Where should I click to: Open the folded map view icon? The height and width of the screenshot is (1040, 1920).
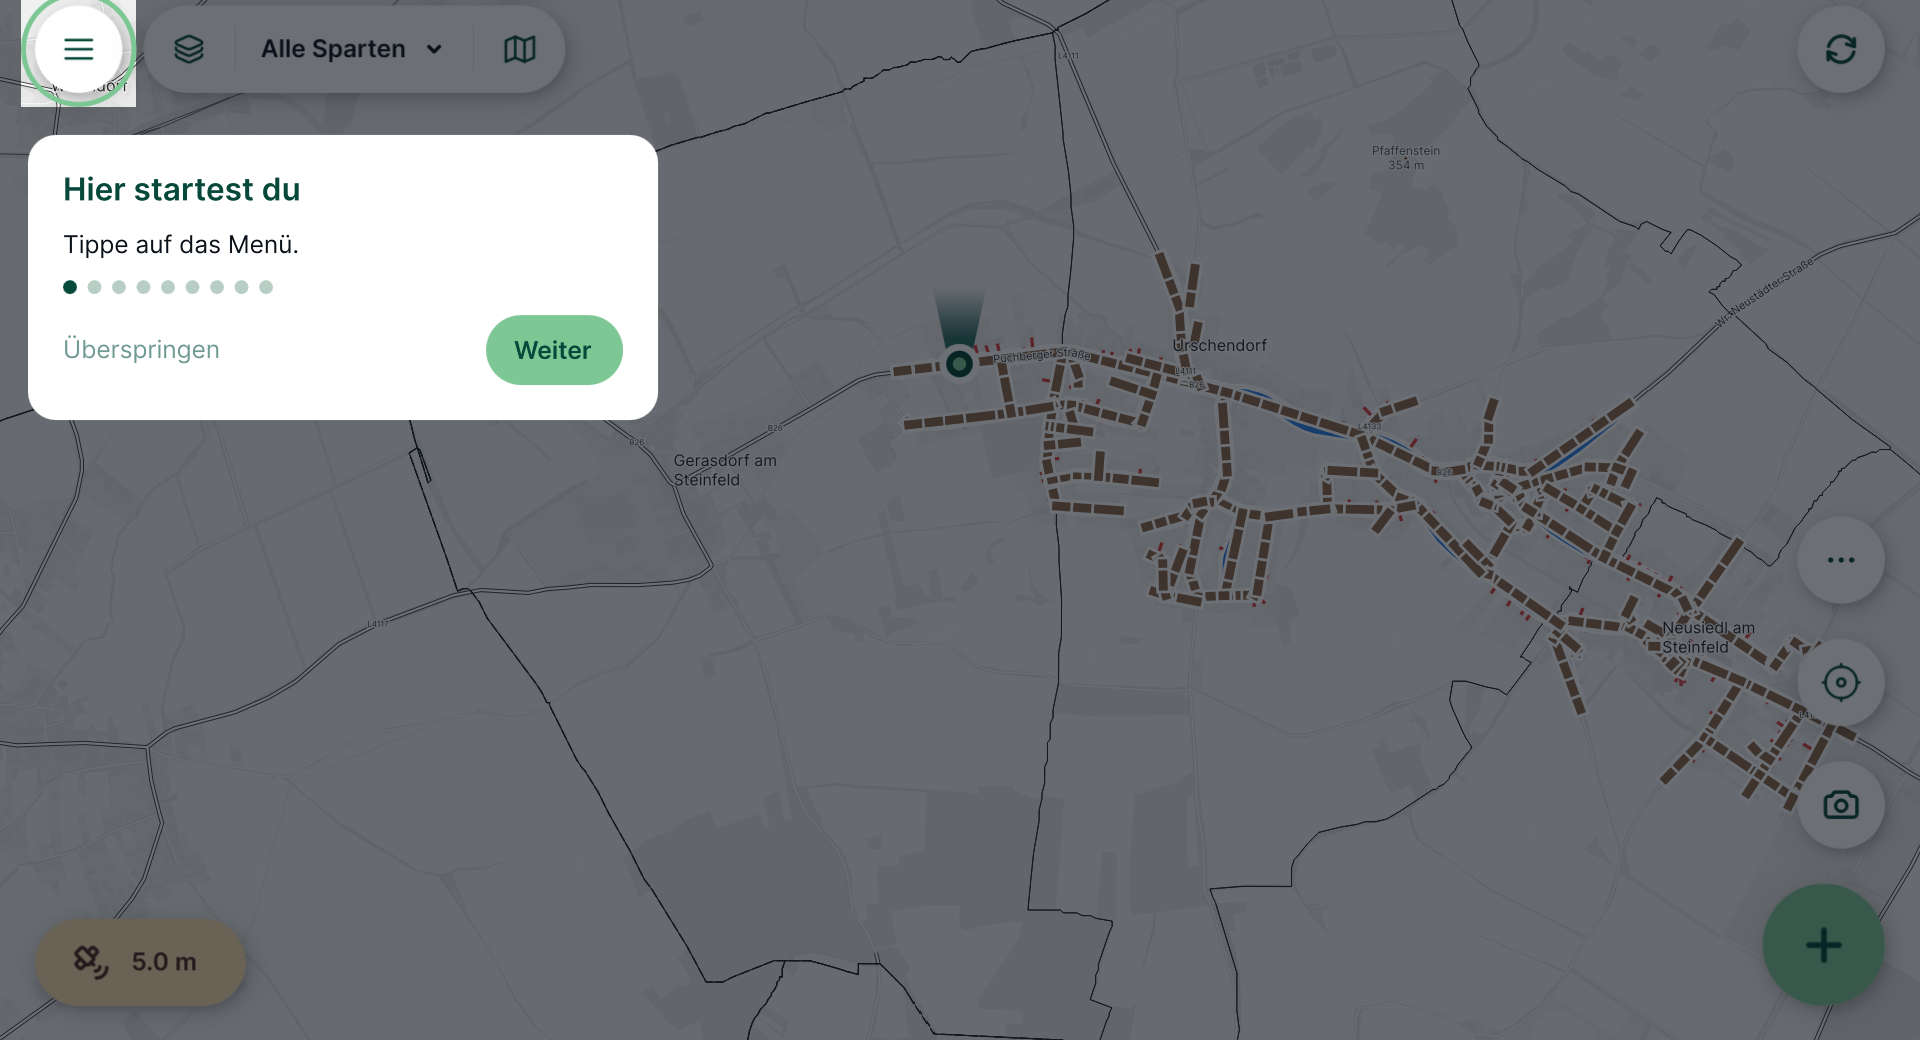(520, 49)
